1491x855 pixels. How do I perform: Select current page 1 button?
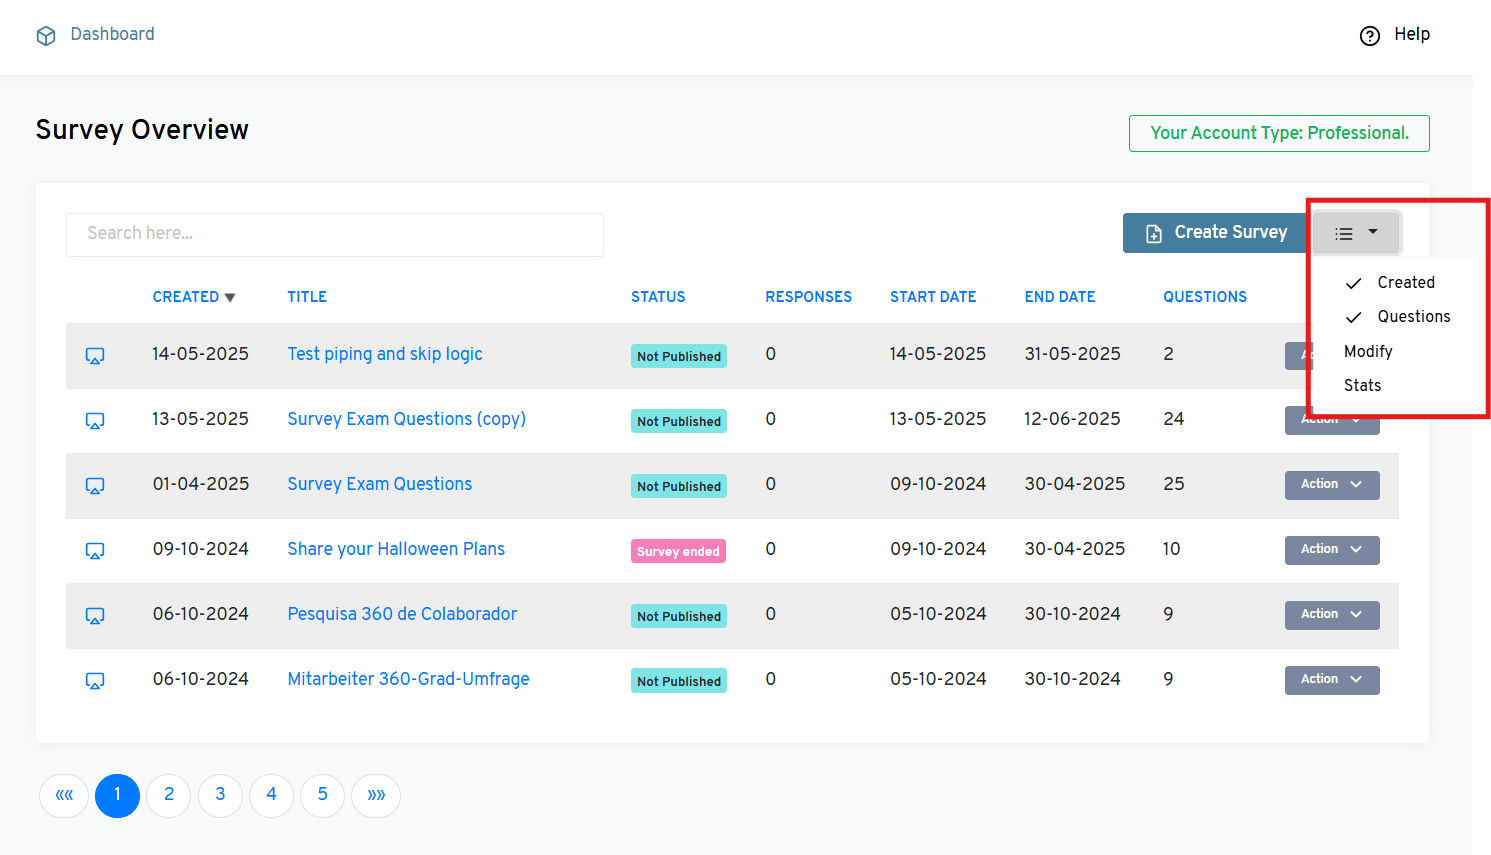[117, 796]
